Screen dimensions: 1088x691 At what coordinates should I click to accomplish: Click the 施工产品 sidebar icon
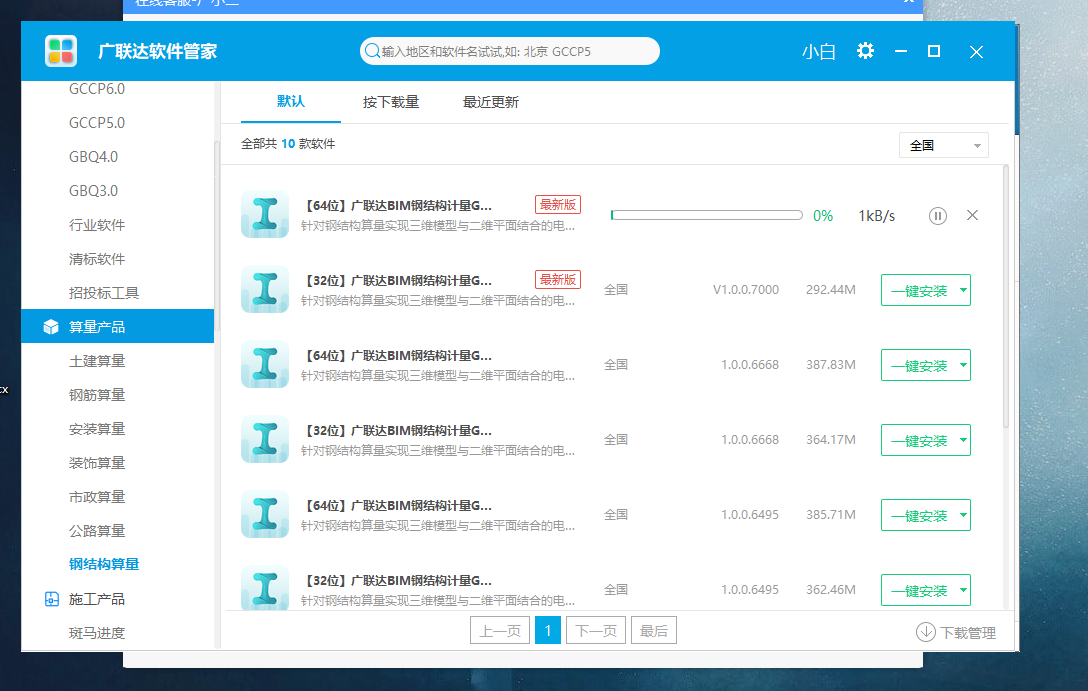51,599
